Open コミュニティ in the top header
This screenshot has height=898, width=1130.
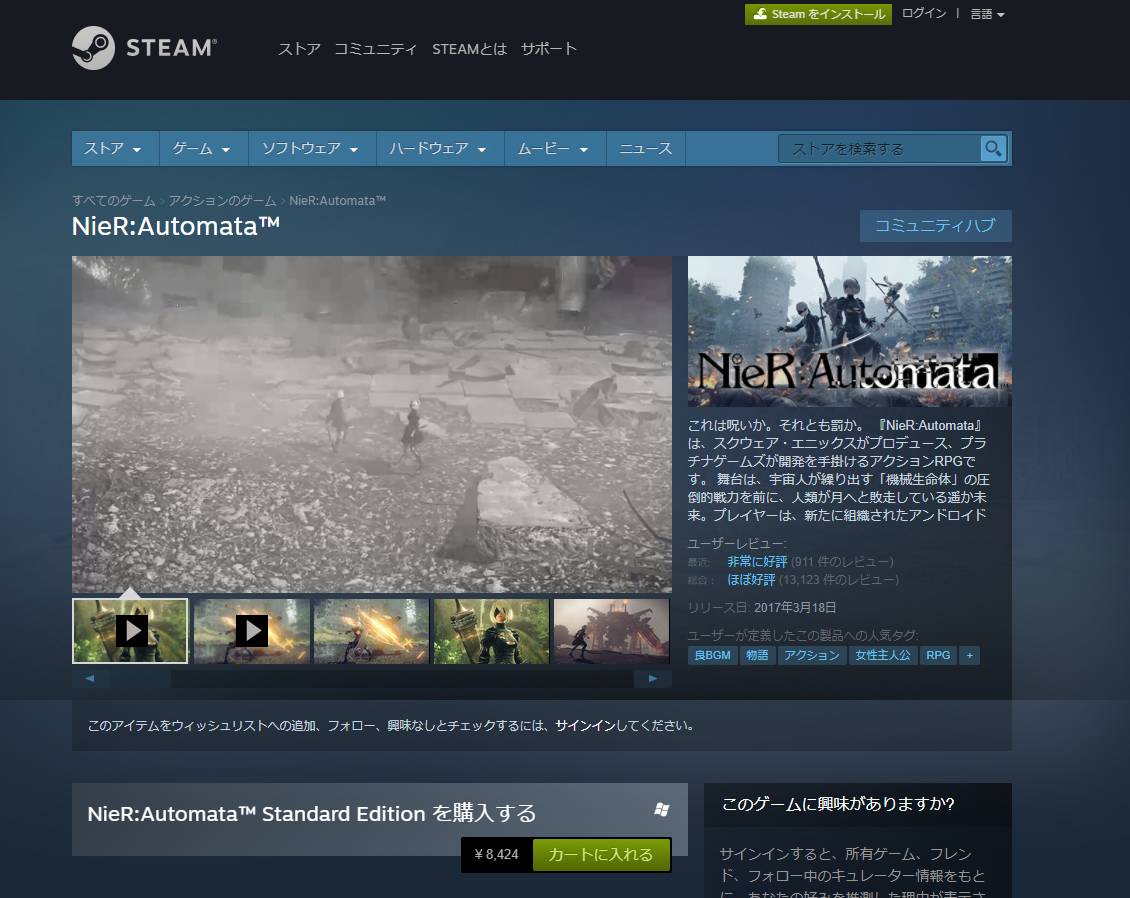click(375, 49)
